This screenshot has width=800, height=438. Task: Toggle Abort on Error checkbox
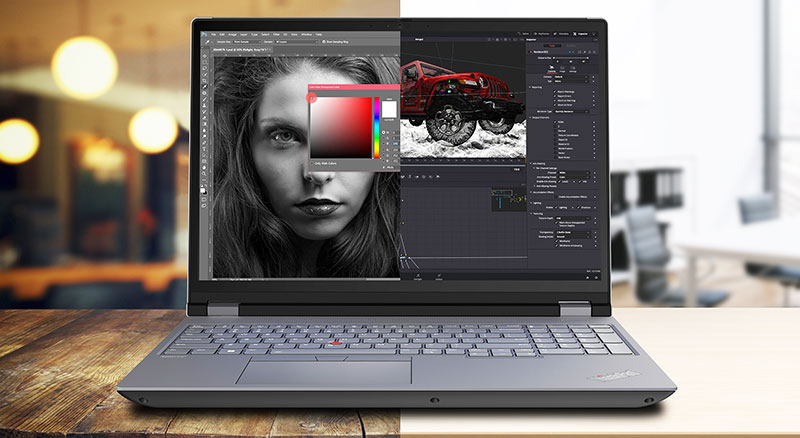tap(555, 105)
